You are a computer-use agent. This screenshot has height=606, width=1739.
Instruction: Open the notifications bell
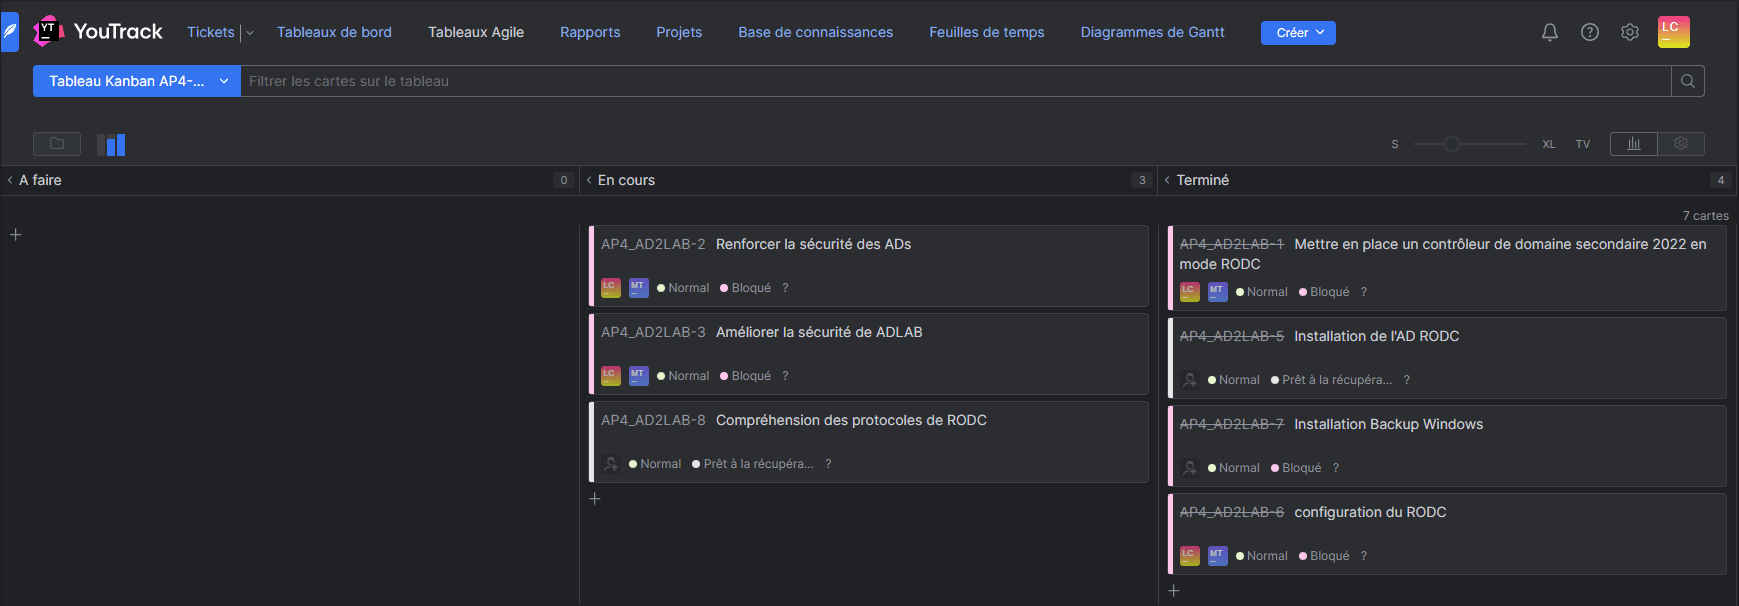tap(1549, 32)
